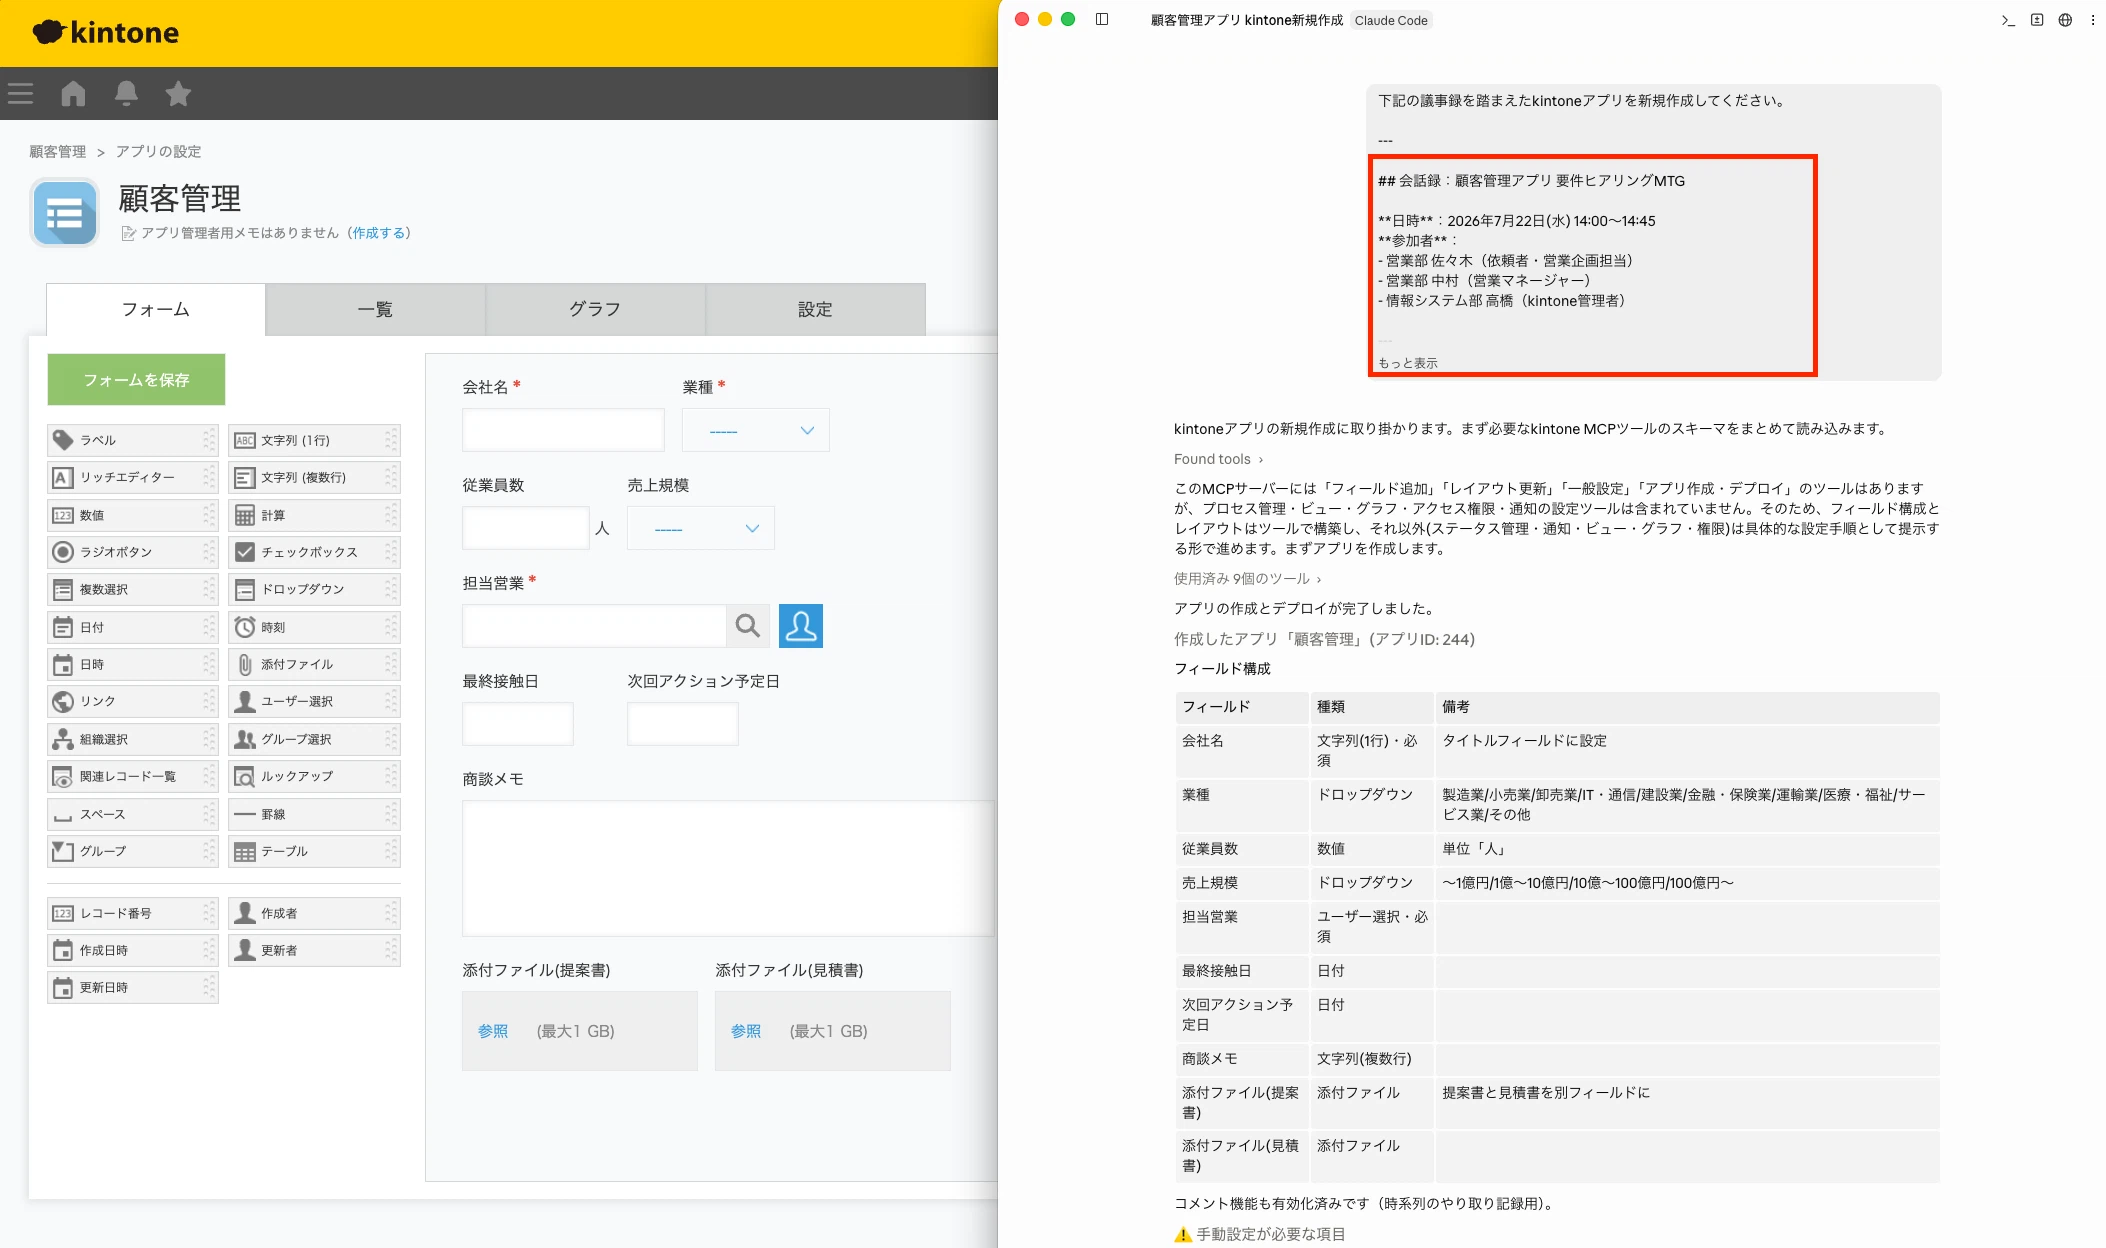
Task: Select the 文字列 (1行) field item
Action: [314, 440]
